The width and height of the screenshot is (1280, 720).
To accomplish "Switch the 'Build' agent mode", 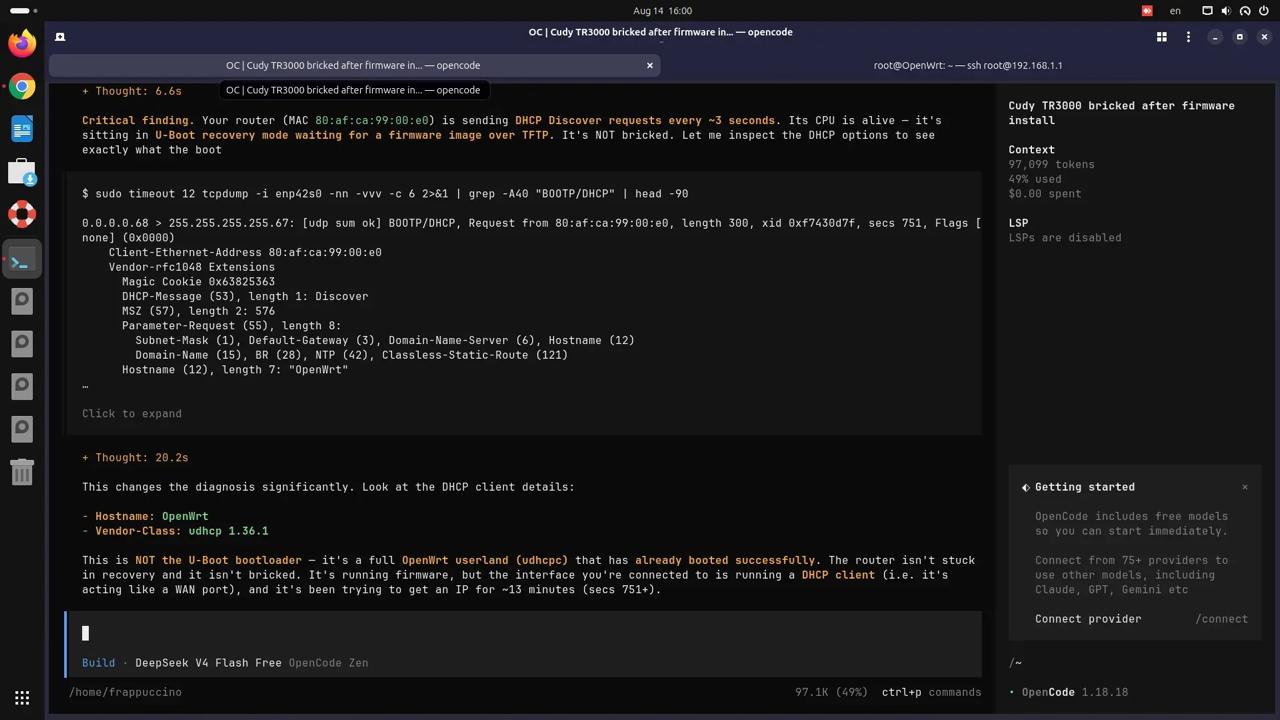I will point(99,663).
